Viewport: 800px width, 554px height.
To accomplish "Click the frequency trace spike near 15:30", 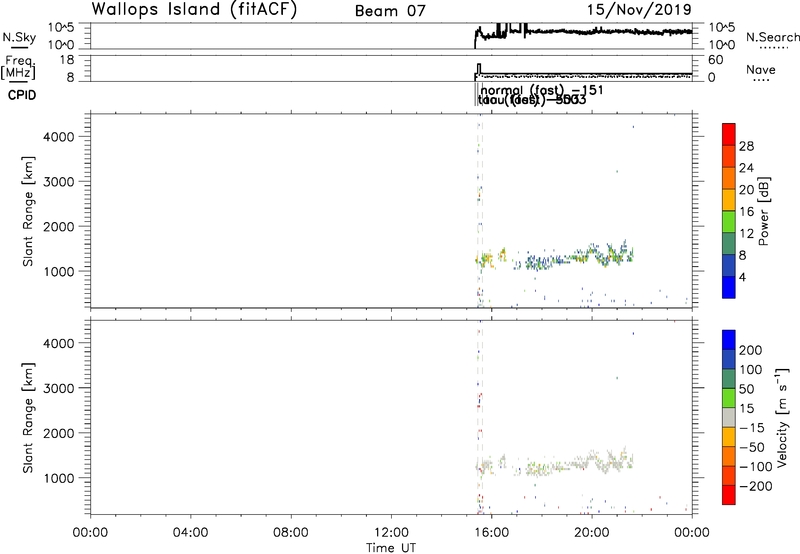I will point(479,69).
